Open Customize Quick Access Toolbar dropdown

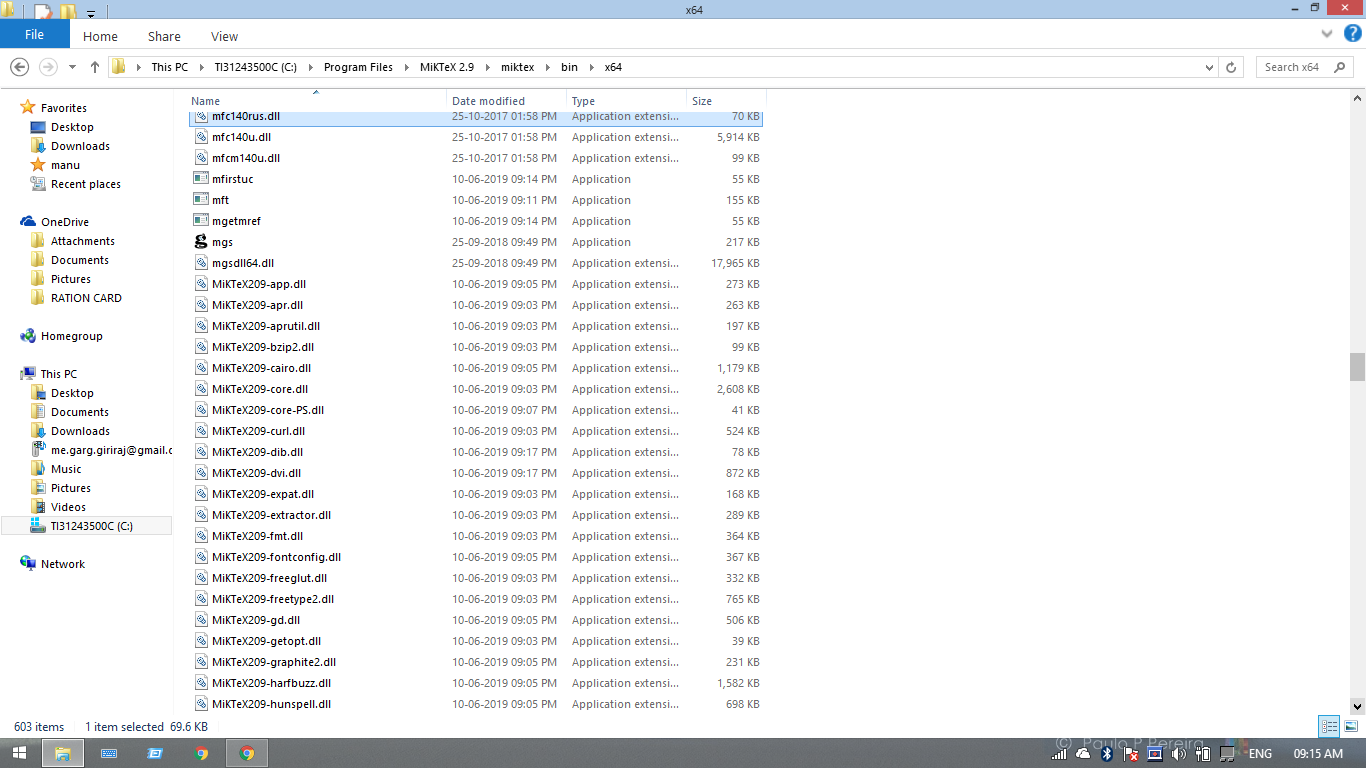click(91, 13)
